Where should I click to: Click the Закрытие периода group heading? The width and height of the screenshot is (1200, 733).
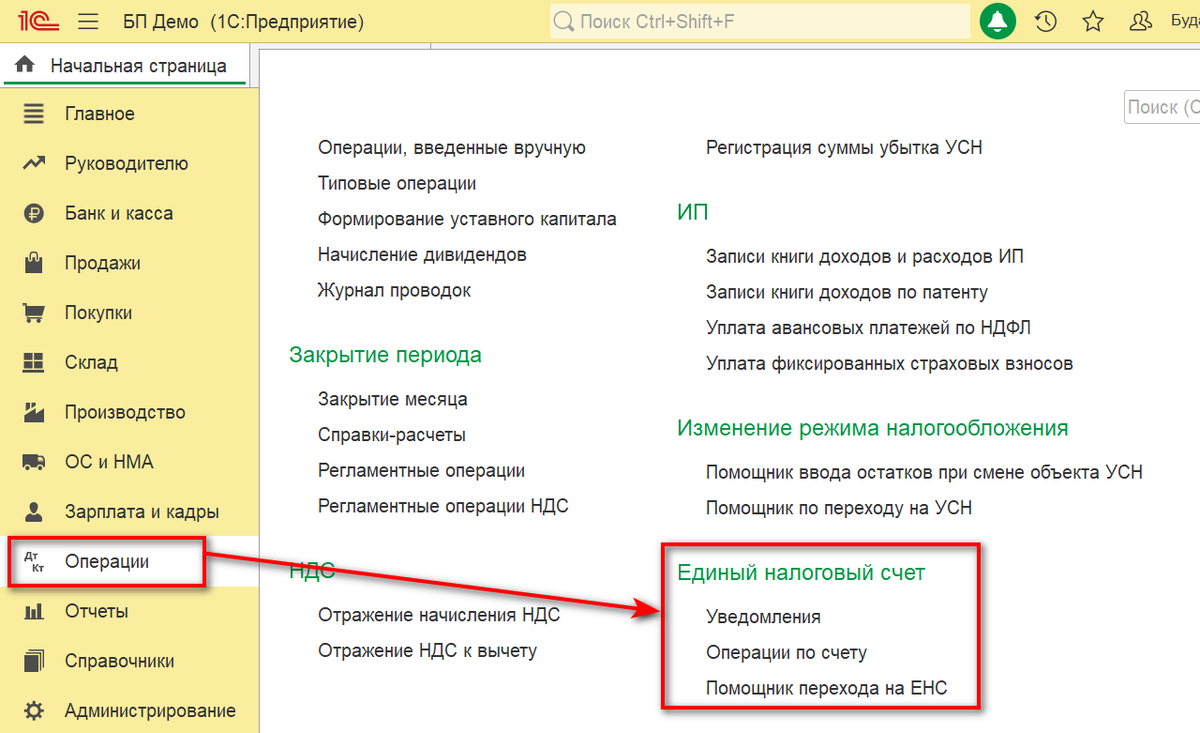point(385,355)
